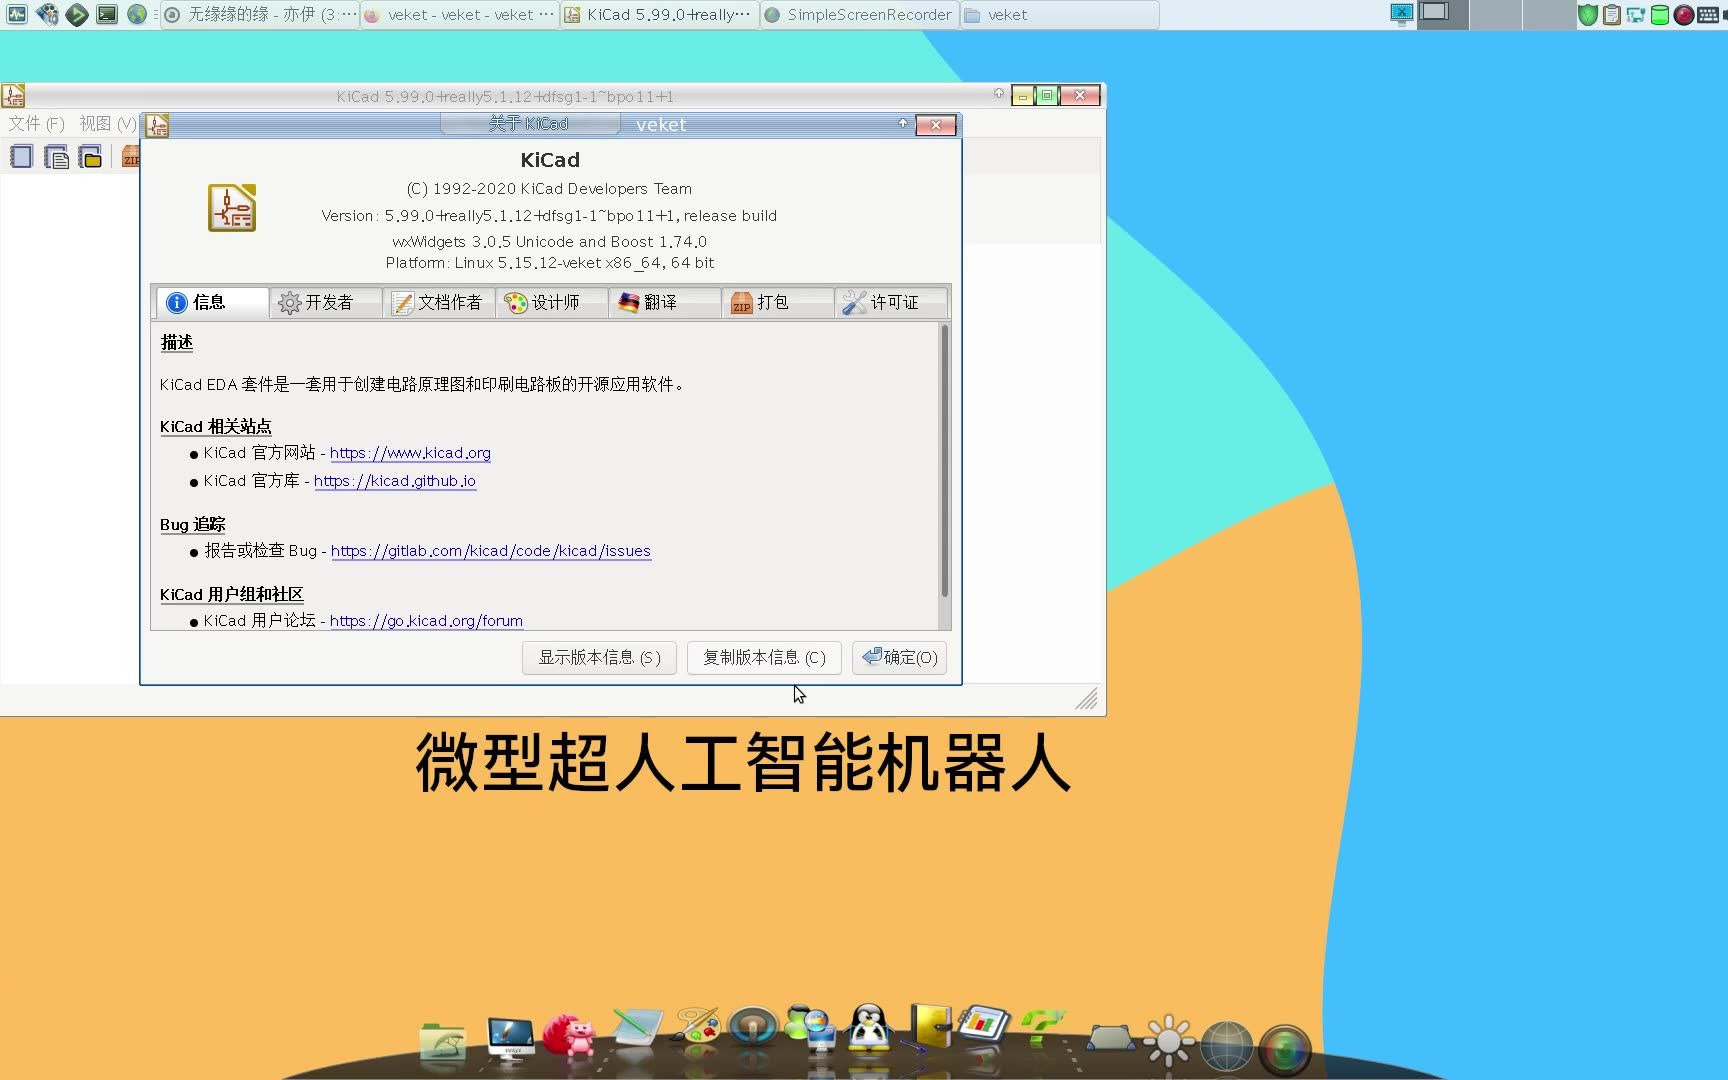
Task: Open the network users computer dock icon
Action: pyautogui.click(x=812, y=1028)
